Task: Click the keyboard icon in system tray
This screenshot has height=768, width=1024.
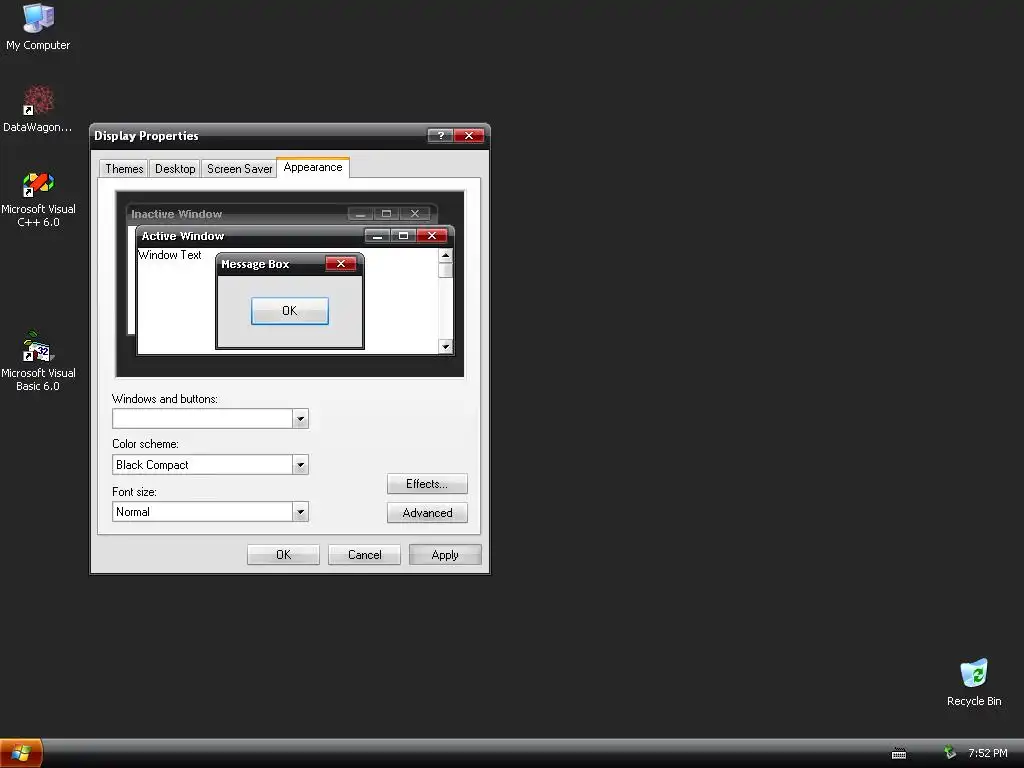Action: coord(899,754)
